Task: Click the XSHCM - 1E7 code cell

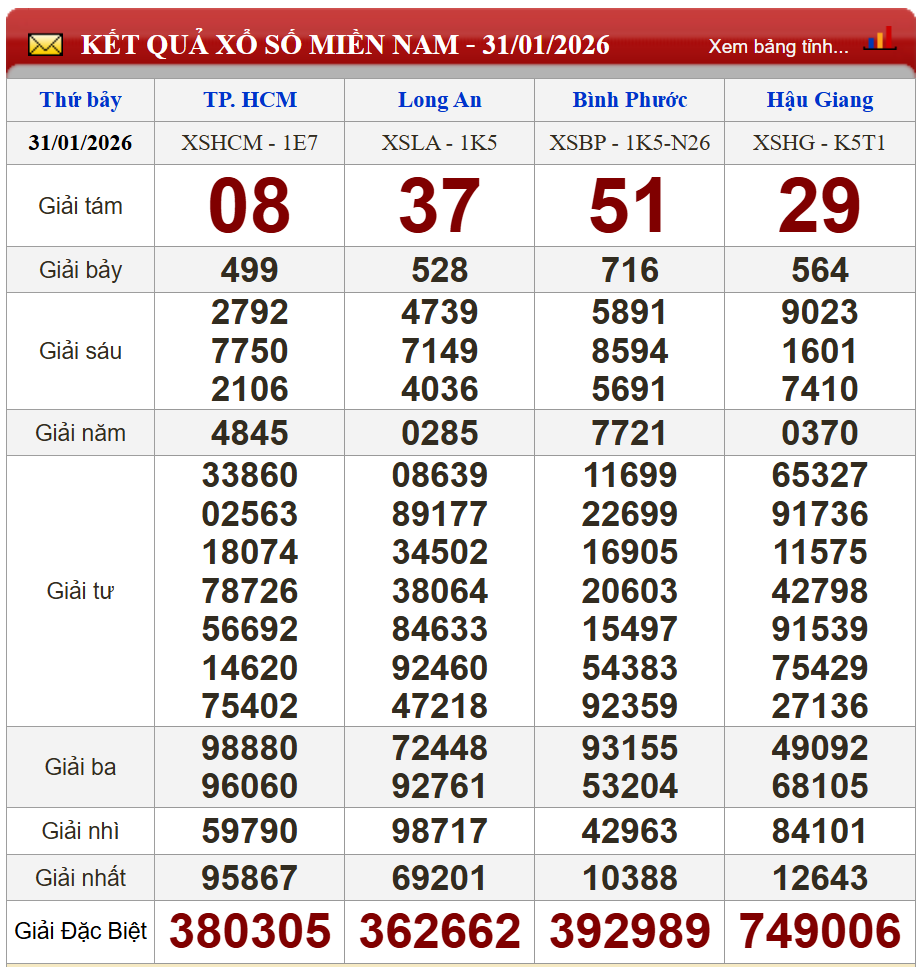Action: tap(250, 143)
